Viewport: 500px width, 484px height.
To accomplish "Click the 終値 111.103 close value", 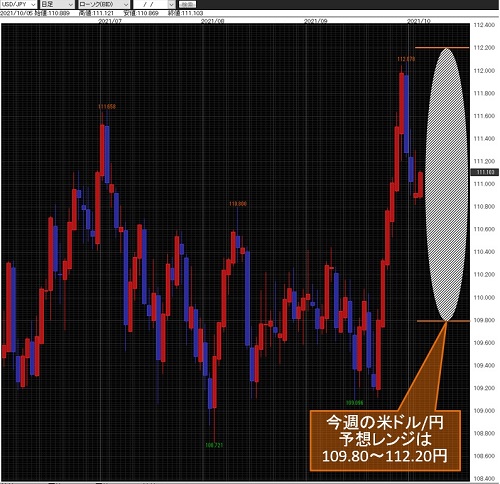I will pos(185,13).
